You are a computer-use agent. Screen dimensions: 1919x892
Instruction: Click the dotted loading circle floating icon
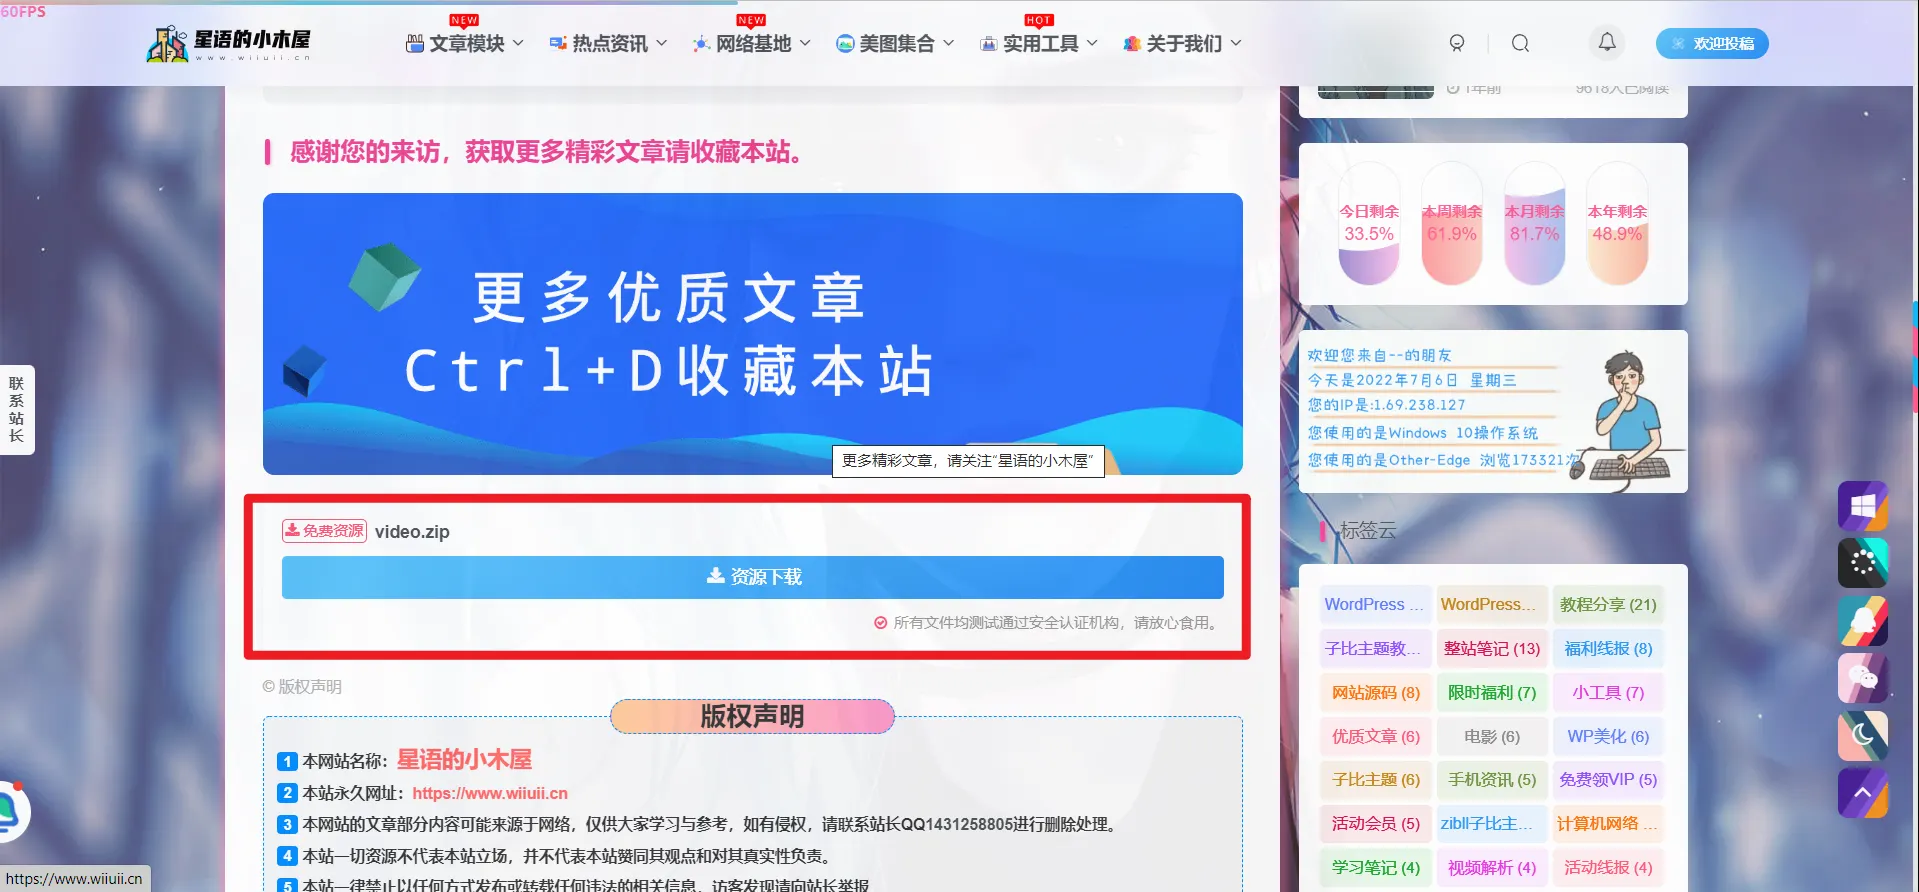[1862, 563]
